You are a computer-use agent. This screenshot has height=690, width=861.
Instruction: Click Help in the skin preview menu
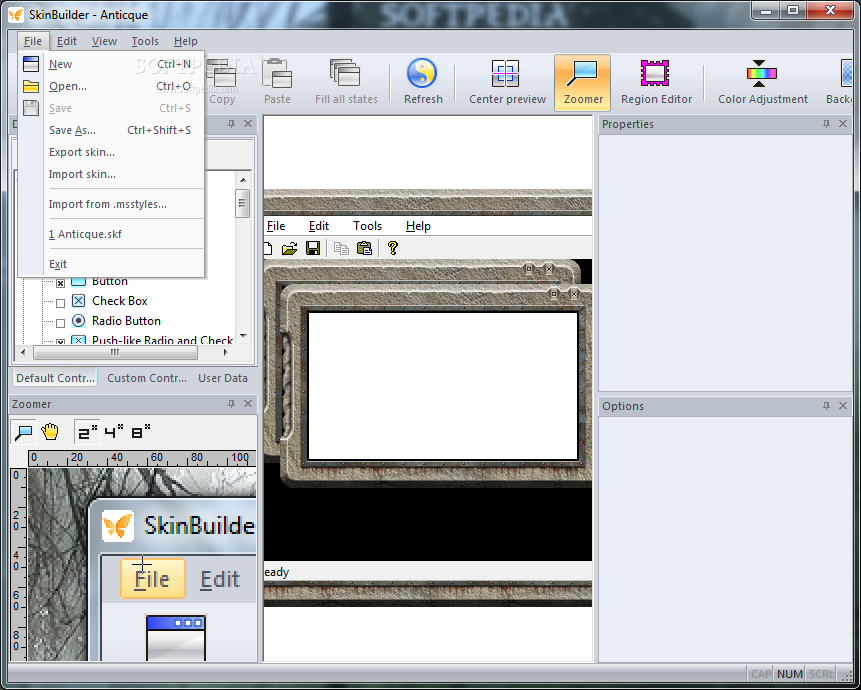(418, 226)
